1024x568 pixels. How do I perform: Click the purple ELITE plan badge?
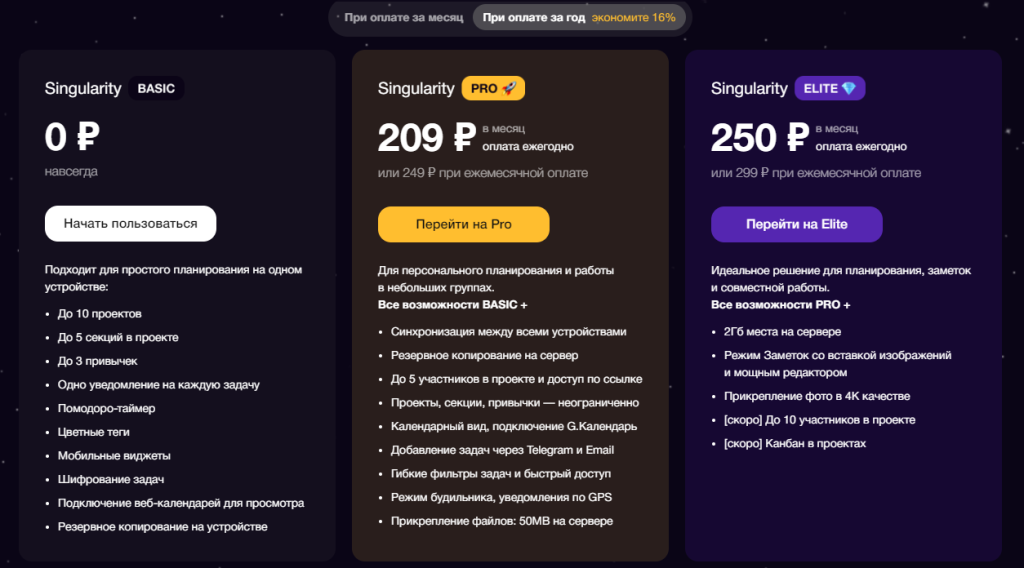(829, 88)
